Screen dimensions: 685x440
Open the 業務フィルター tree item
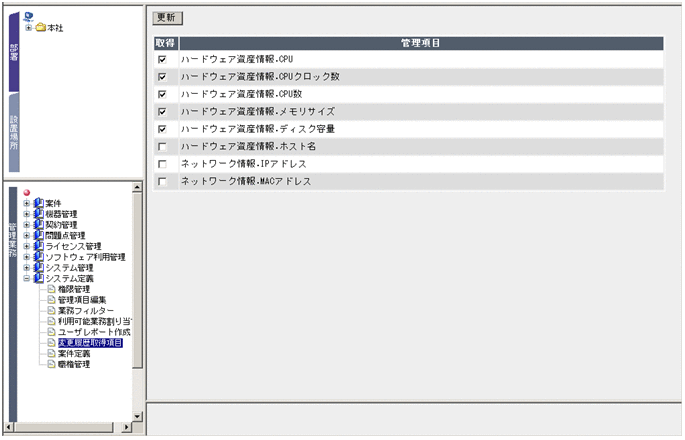coord(86,311)
